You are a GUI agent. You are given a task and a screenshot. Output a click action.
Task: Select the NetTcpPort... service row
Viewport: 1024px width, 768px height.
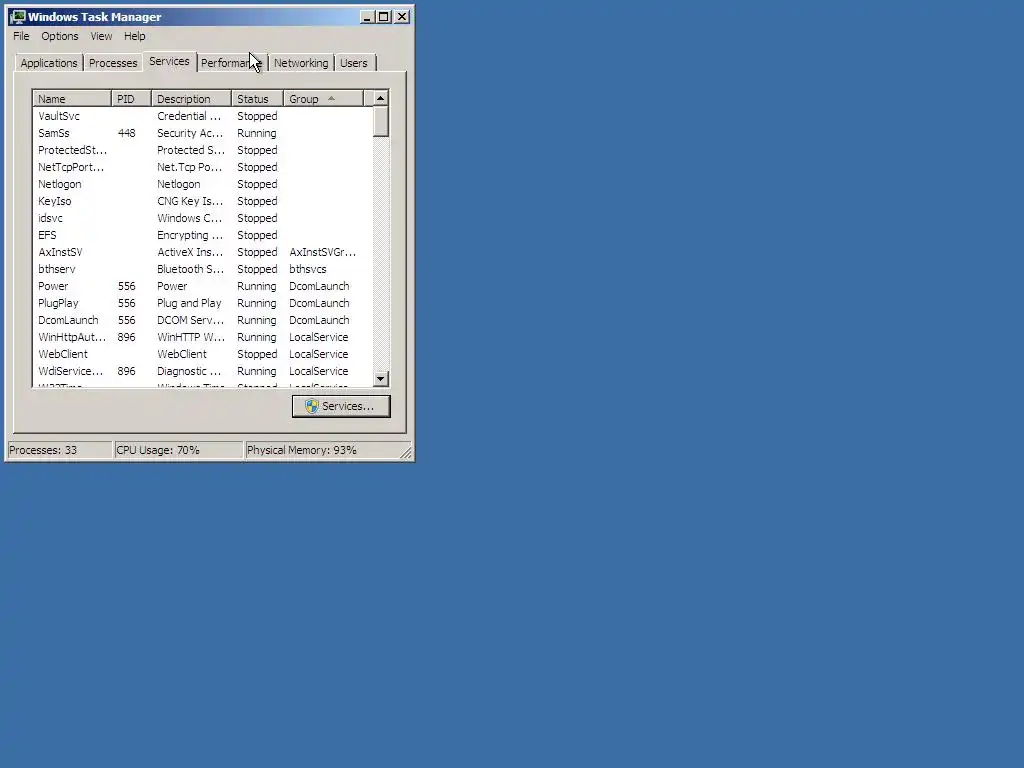pos(202,167)
